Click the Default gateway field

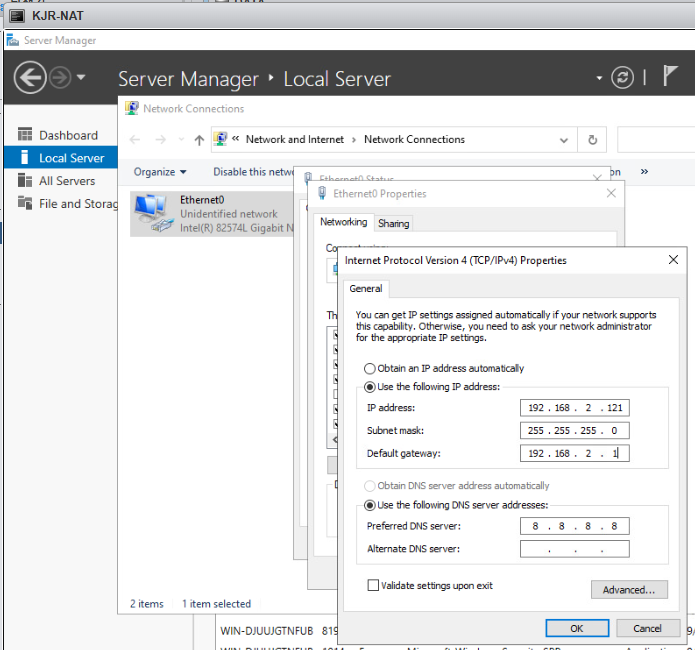574,453
